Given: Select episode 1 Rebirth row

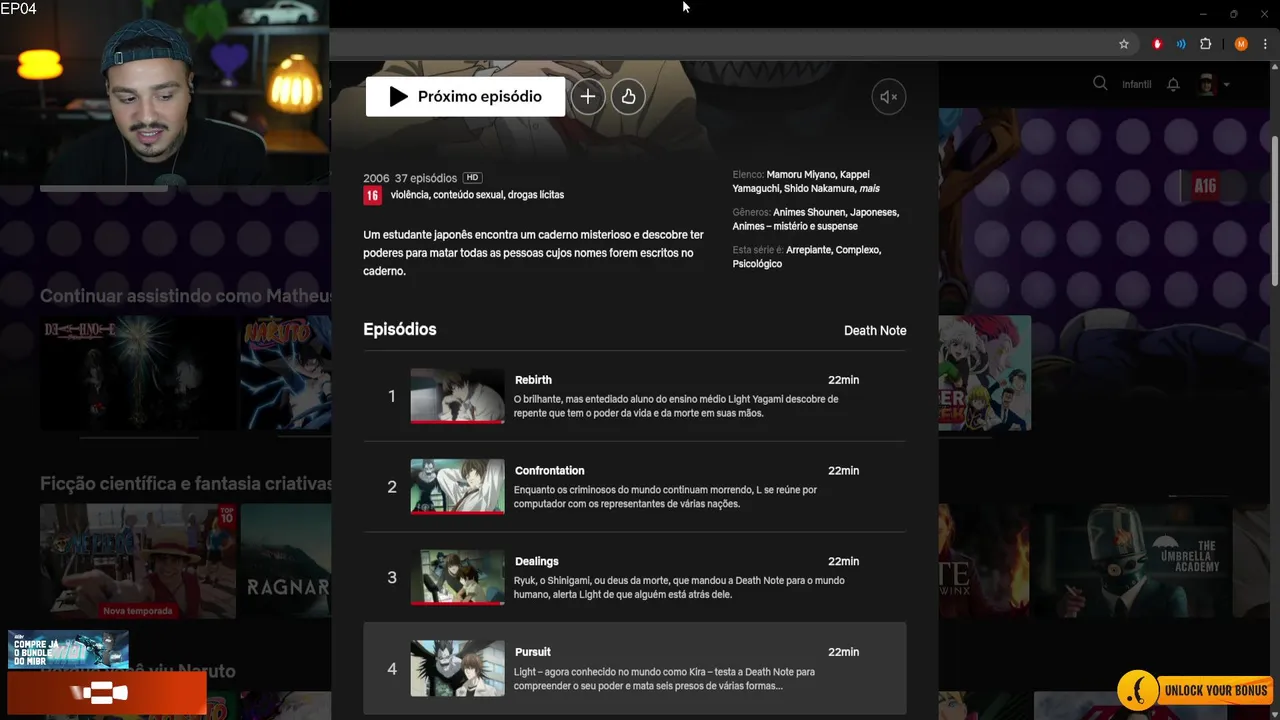Looking at the screenshot, I should coord(635,396).
